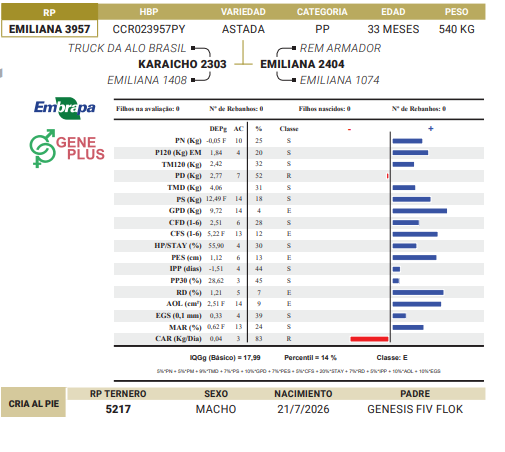
Task: Click RP TERNERO value 5217
Action: click(118, 409)
